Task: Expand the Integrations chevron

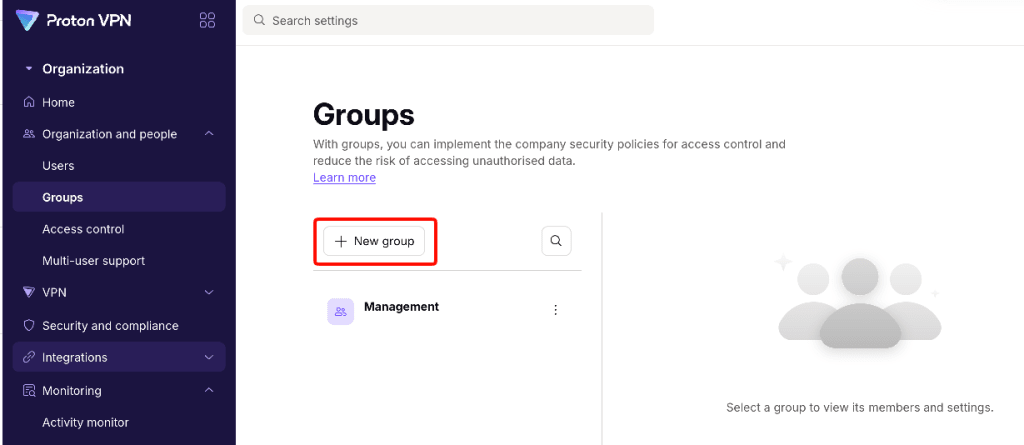Action: [209, 357]
